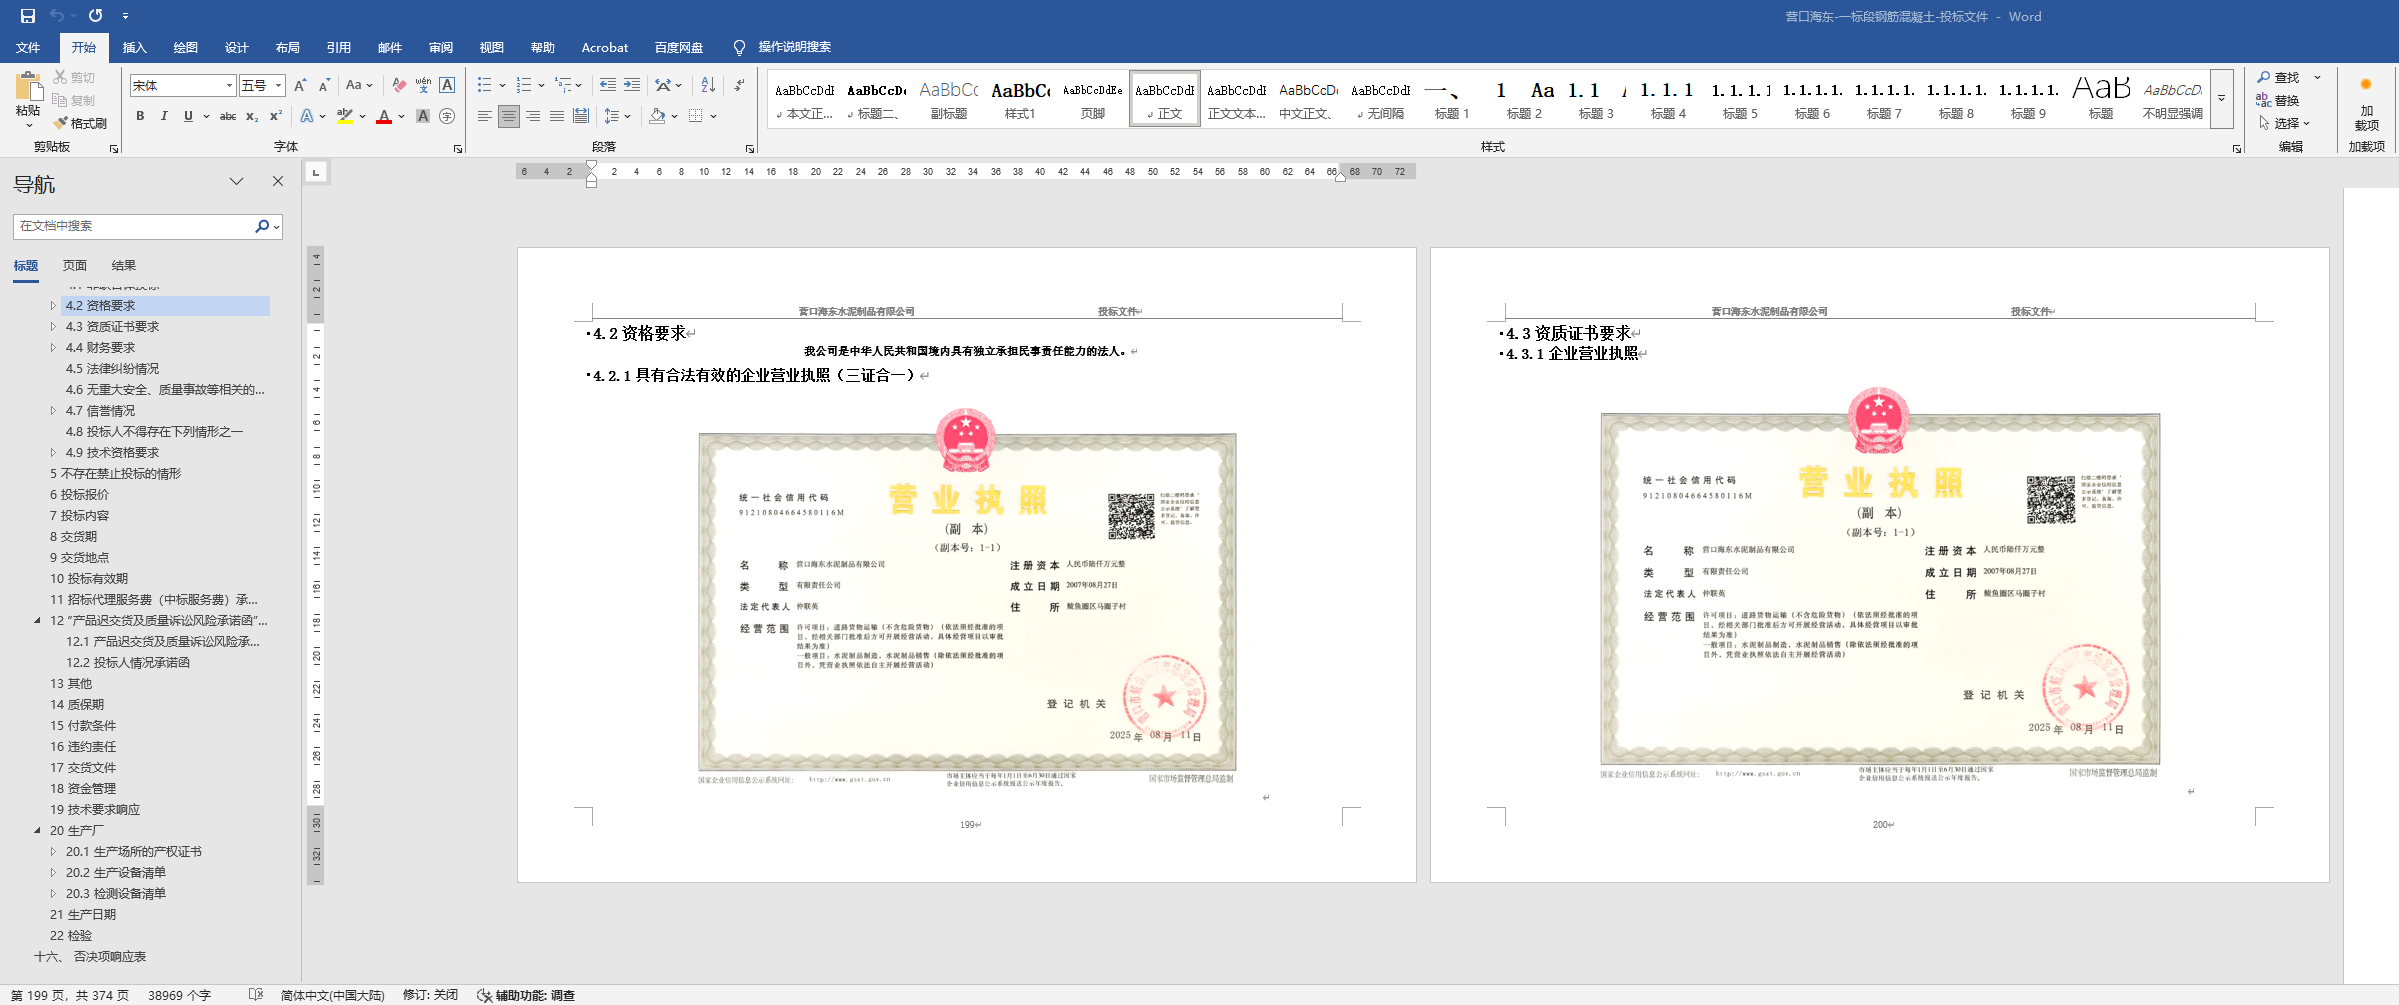
Task: Switch to the 插入 (Insert) ribbon tab
Action: [134, 48]
